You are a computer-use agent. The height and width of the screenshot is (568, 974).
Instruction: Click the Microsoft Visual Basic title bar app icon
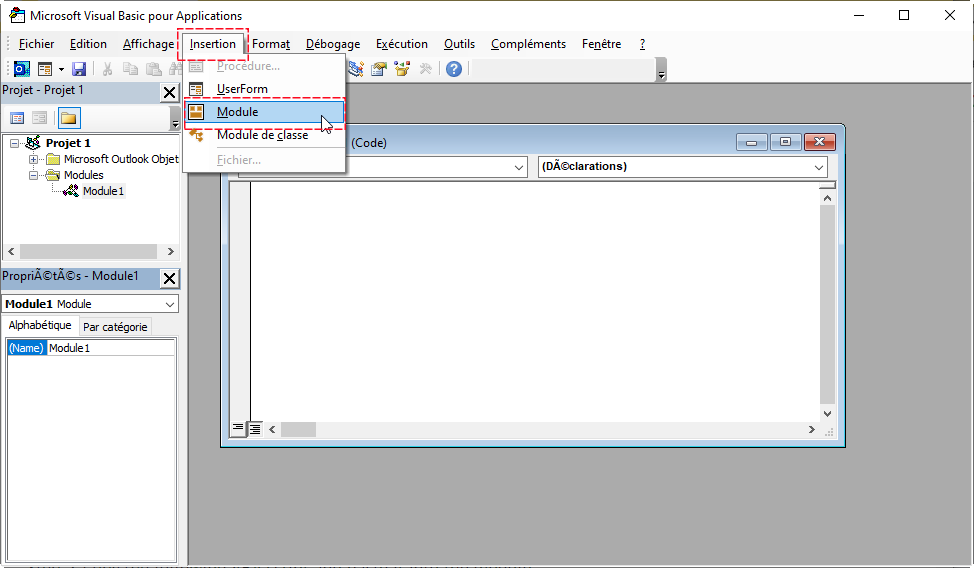pos(17,15)
